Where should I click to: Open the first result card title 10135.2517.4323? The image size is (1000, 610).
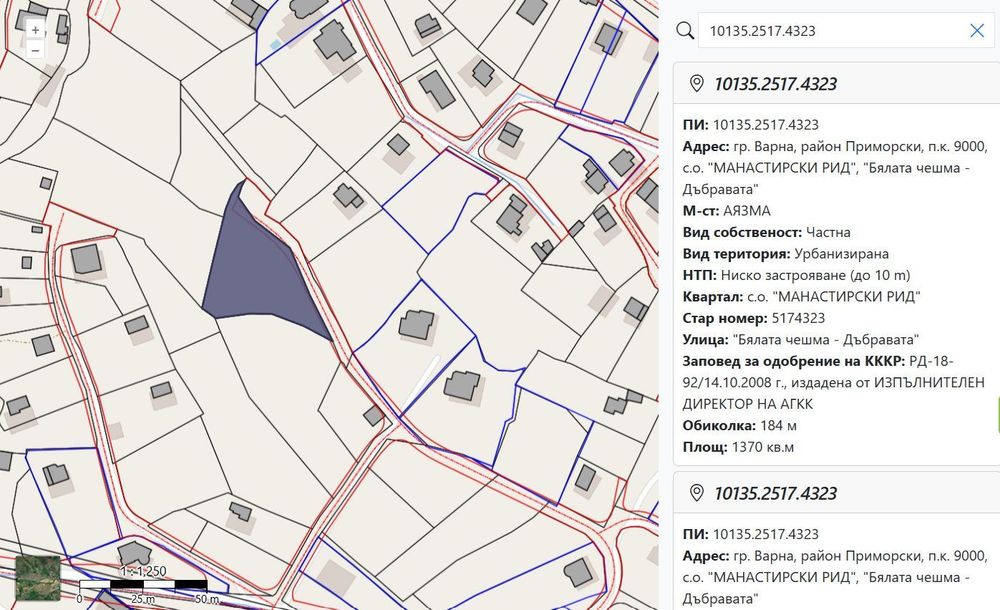(775, 84)
